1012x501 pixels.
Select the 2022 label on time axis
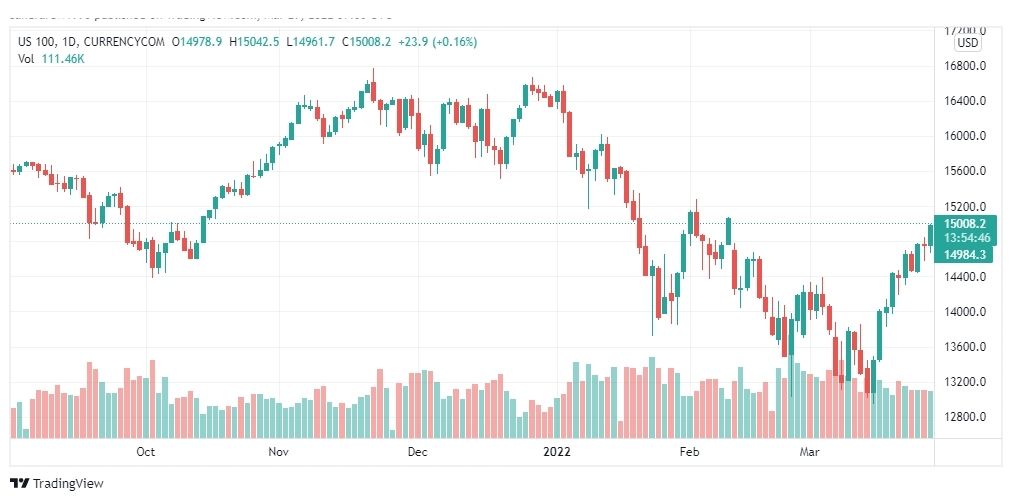556,452
